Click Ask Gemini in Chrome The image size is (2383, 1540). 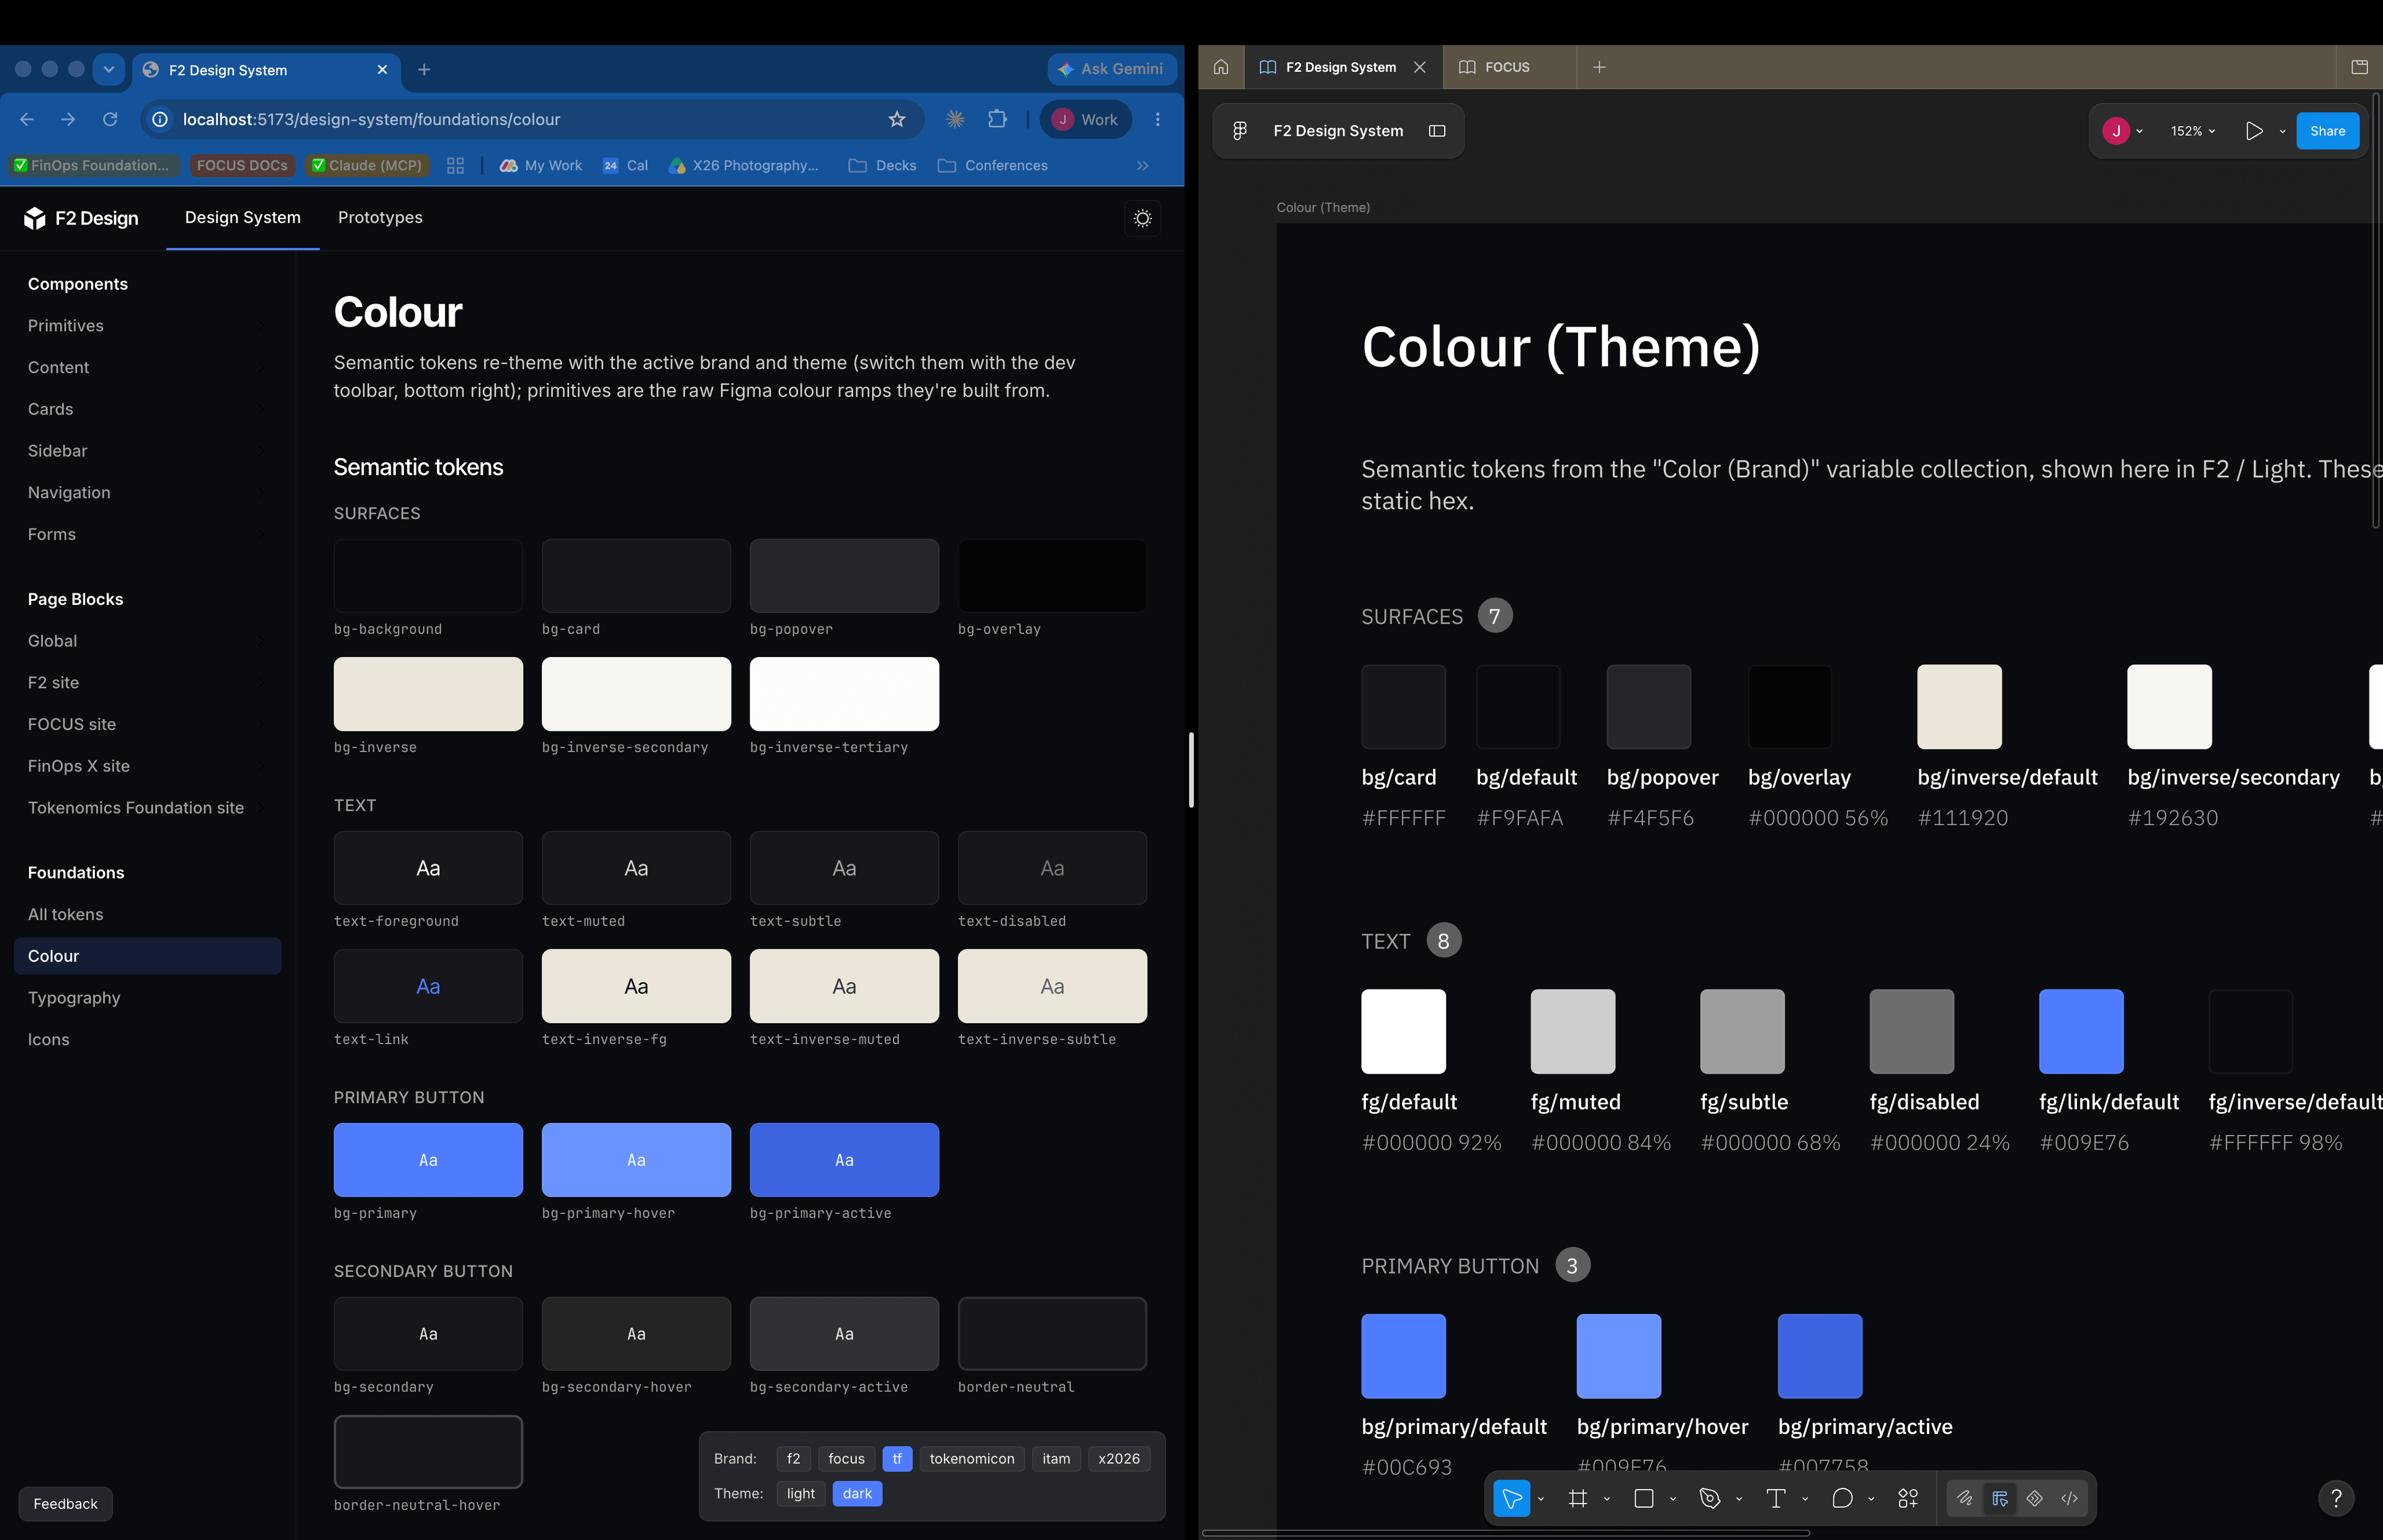[x=1111, y=70]
